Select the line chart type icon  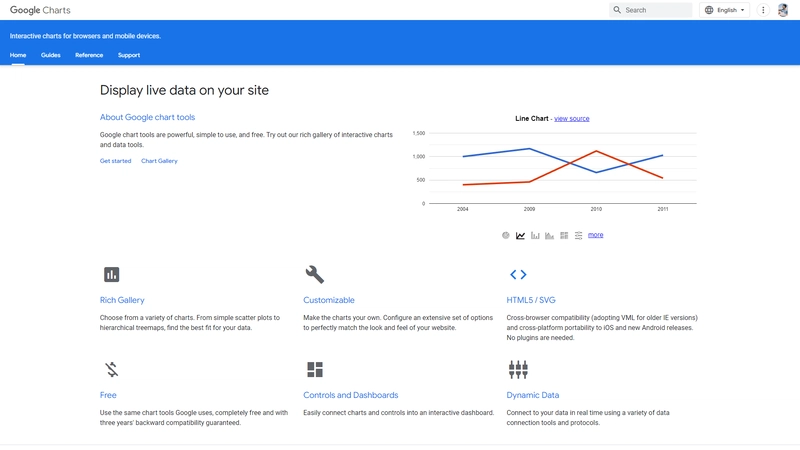click(x=520, y=235)
